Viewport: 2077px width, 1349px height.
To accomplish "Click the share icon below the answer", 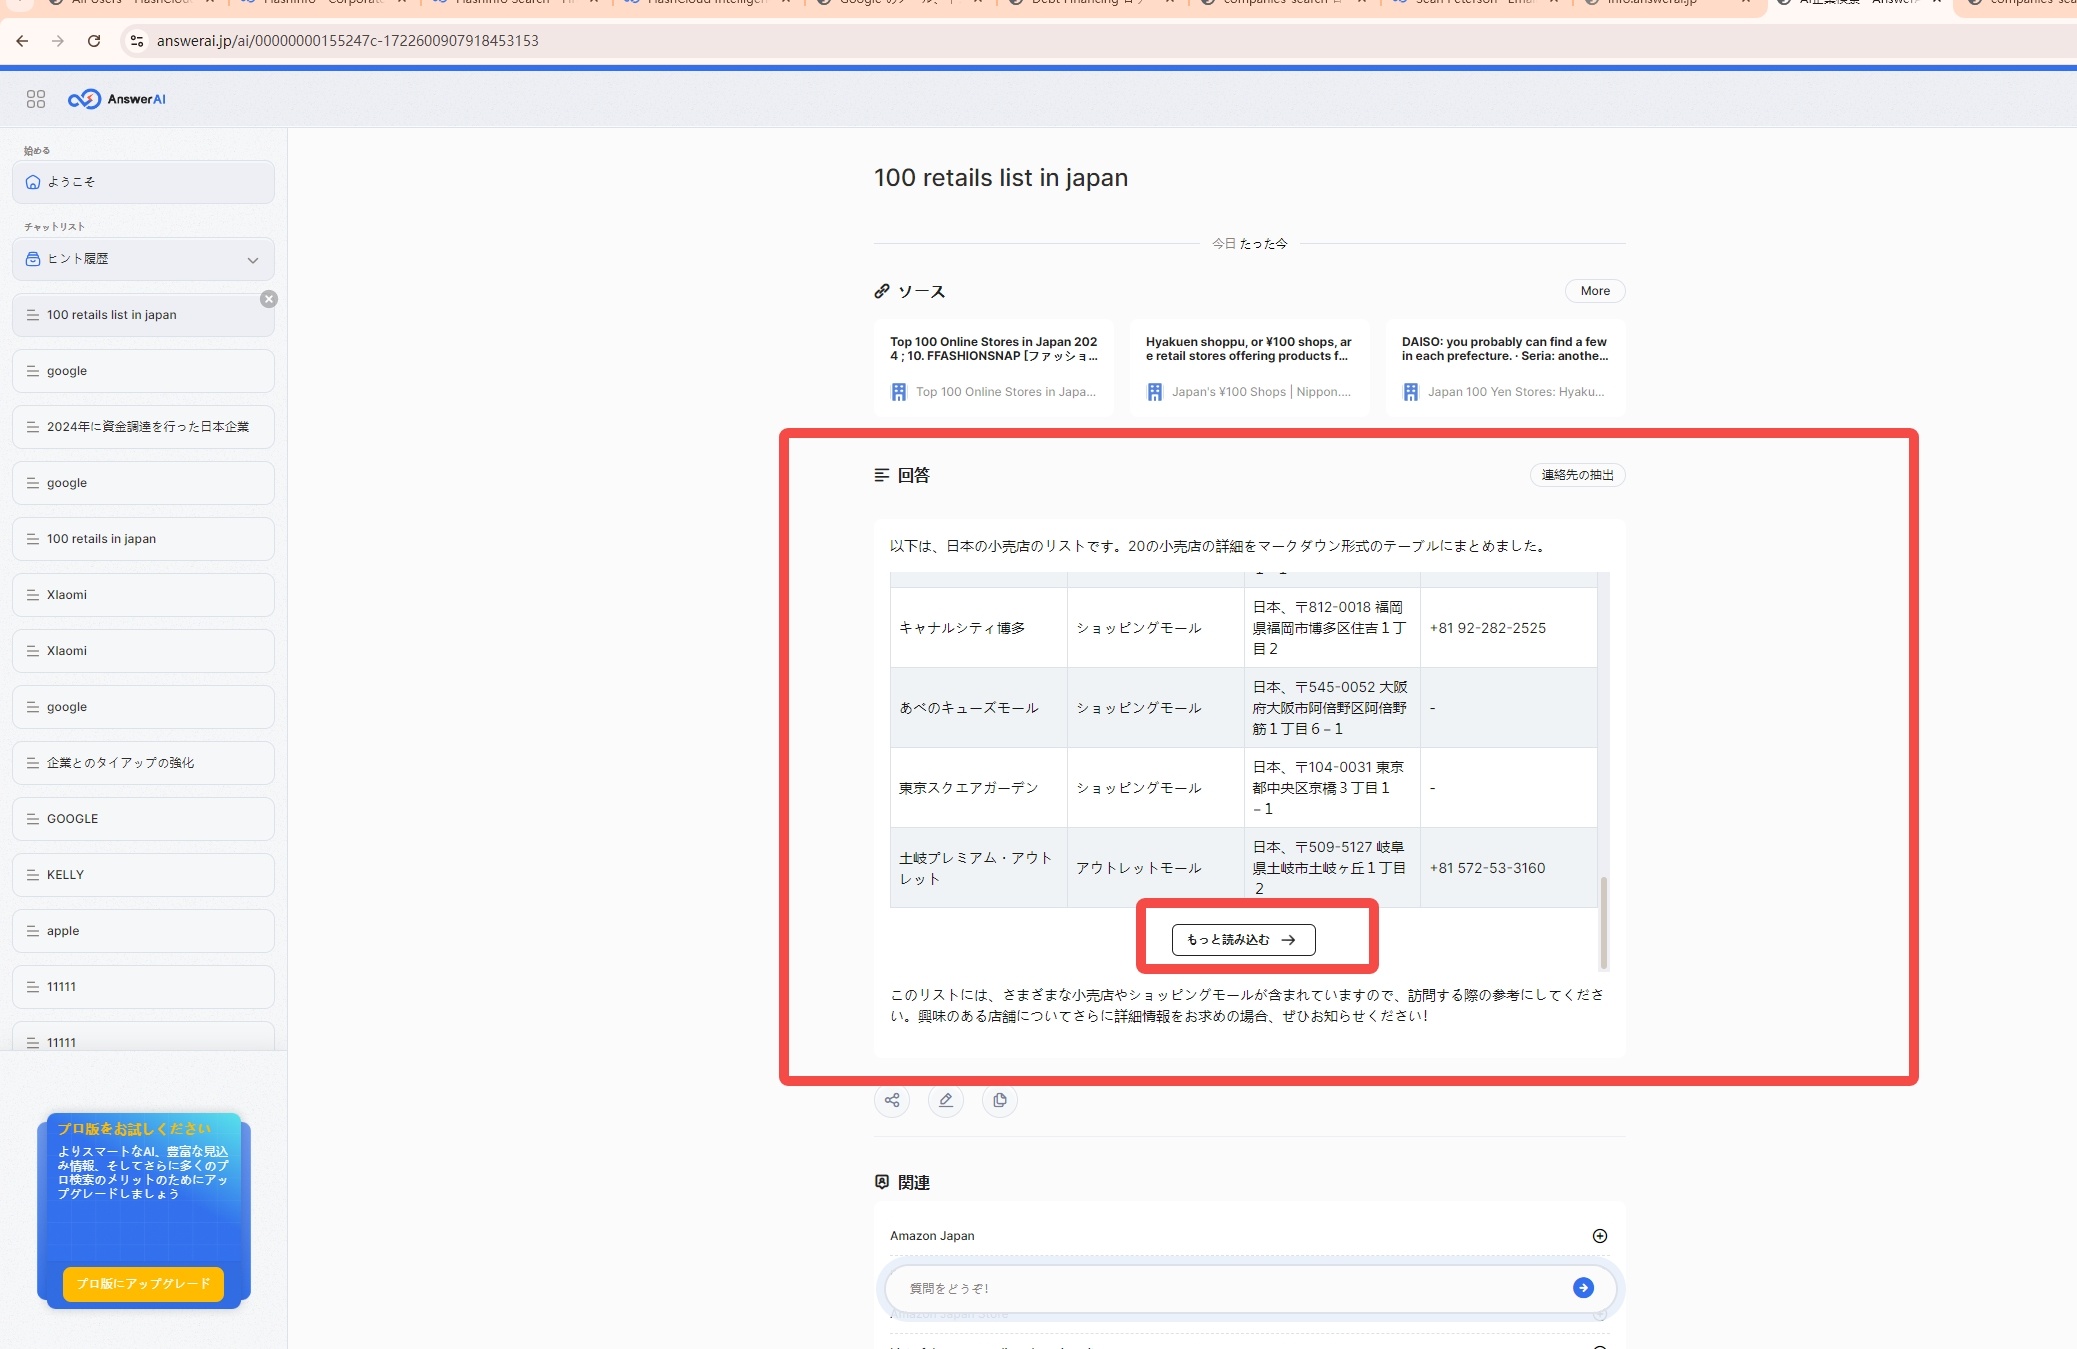I will tap(892, 1100).
